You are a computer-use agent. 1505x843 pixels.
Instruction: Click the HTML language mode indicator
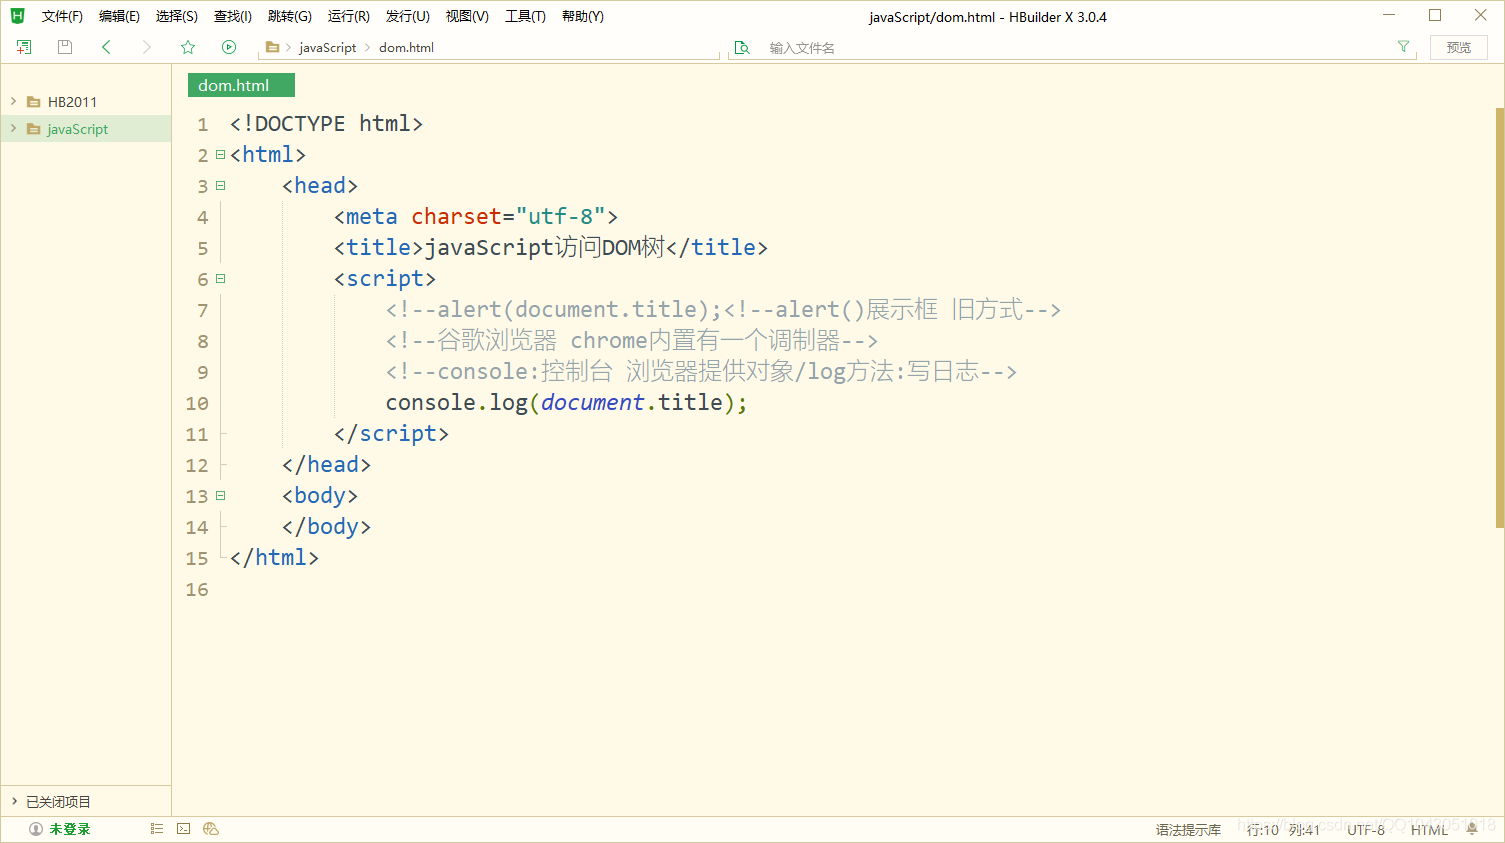click(1429, 830)
